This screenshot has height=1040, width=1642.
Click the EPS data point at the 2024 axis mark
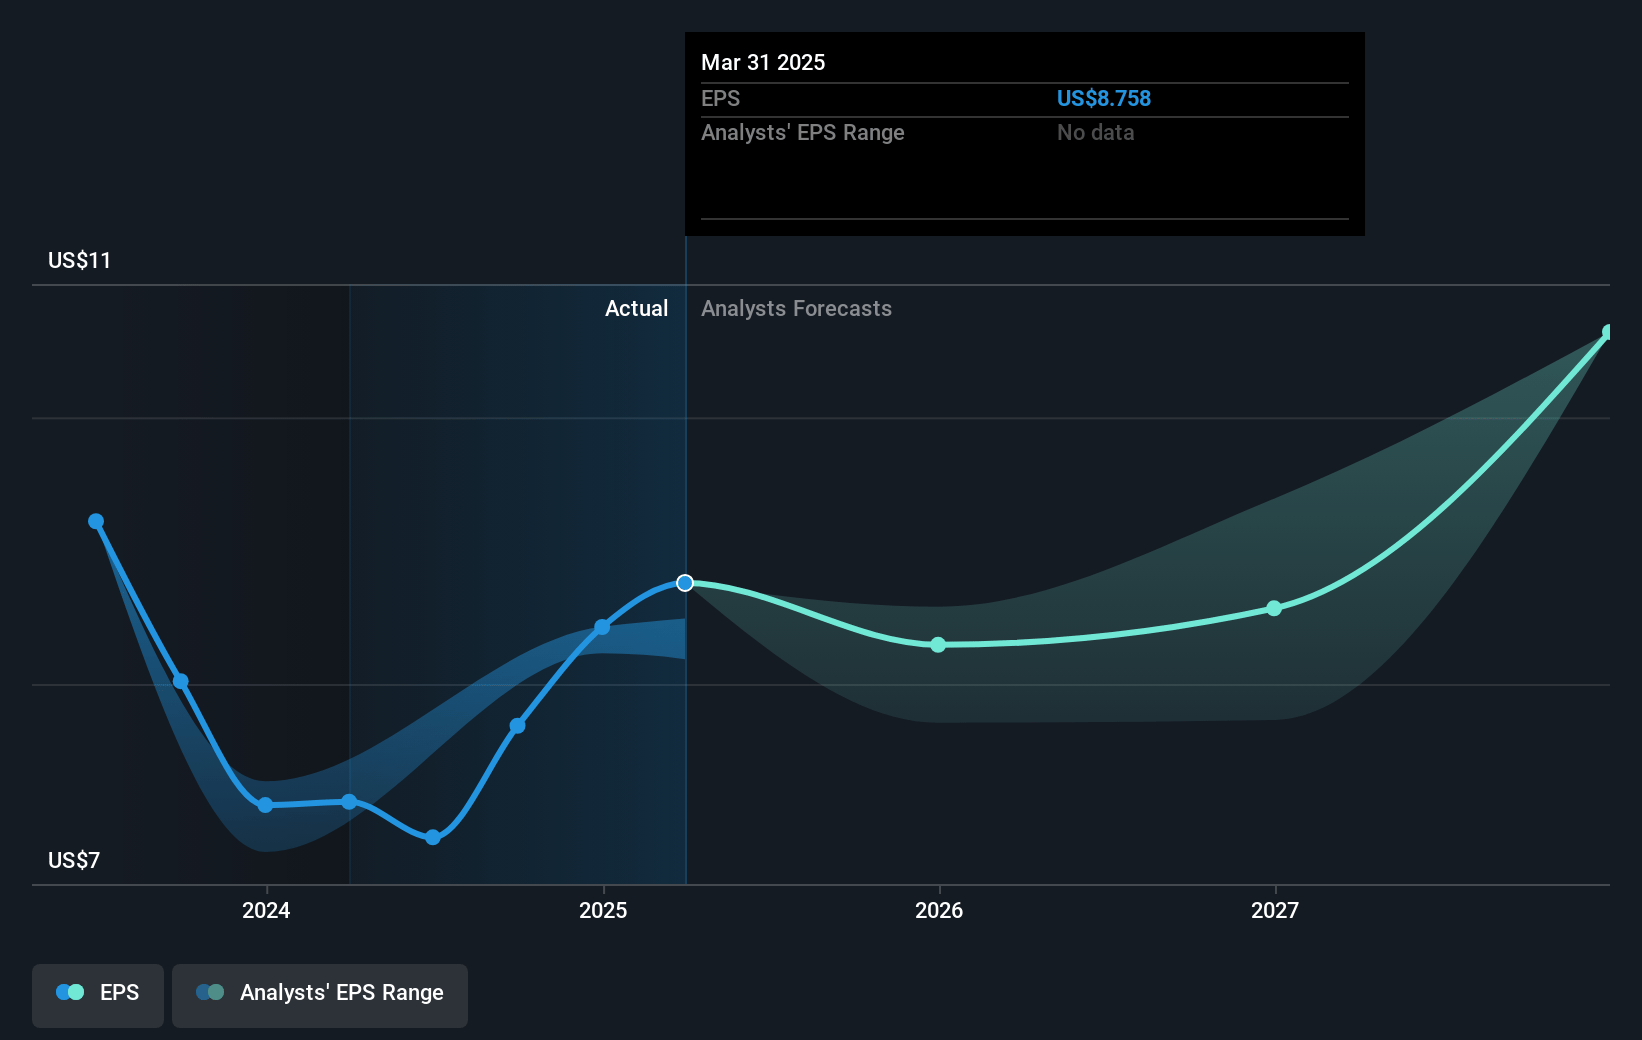[265, 805]
